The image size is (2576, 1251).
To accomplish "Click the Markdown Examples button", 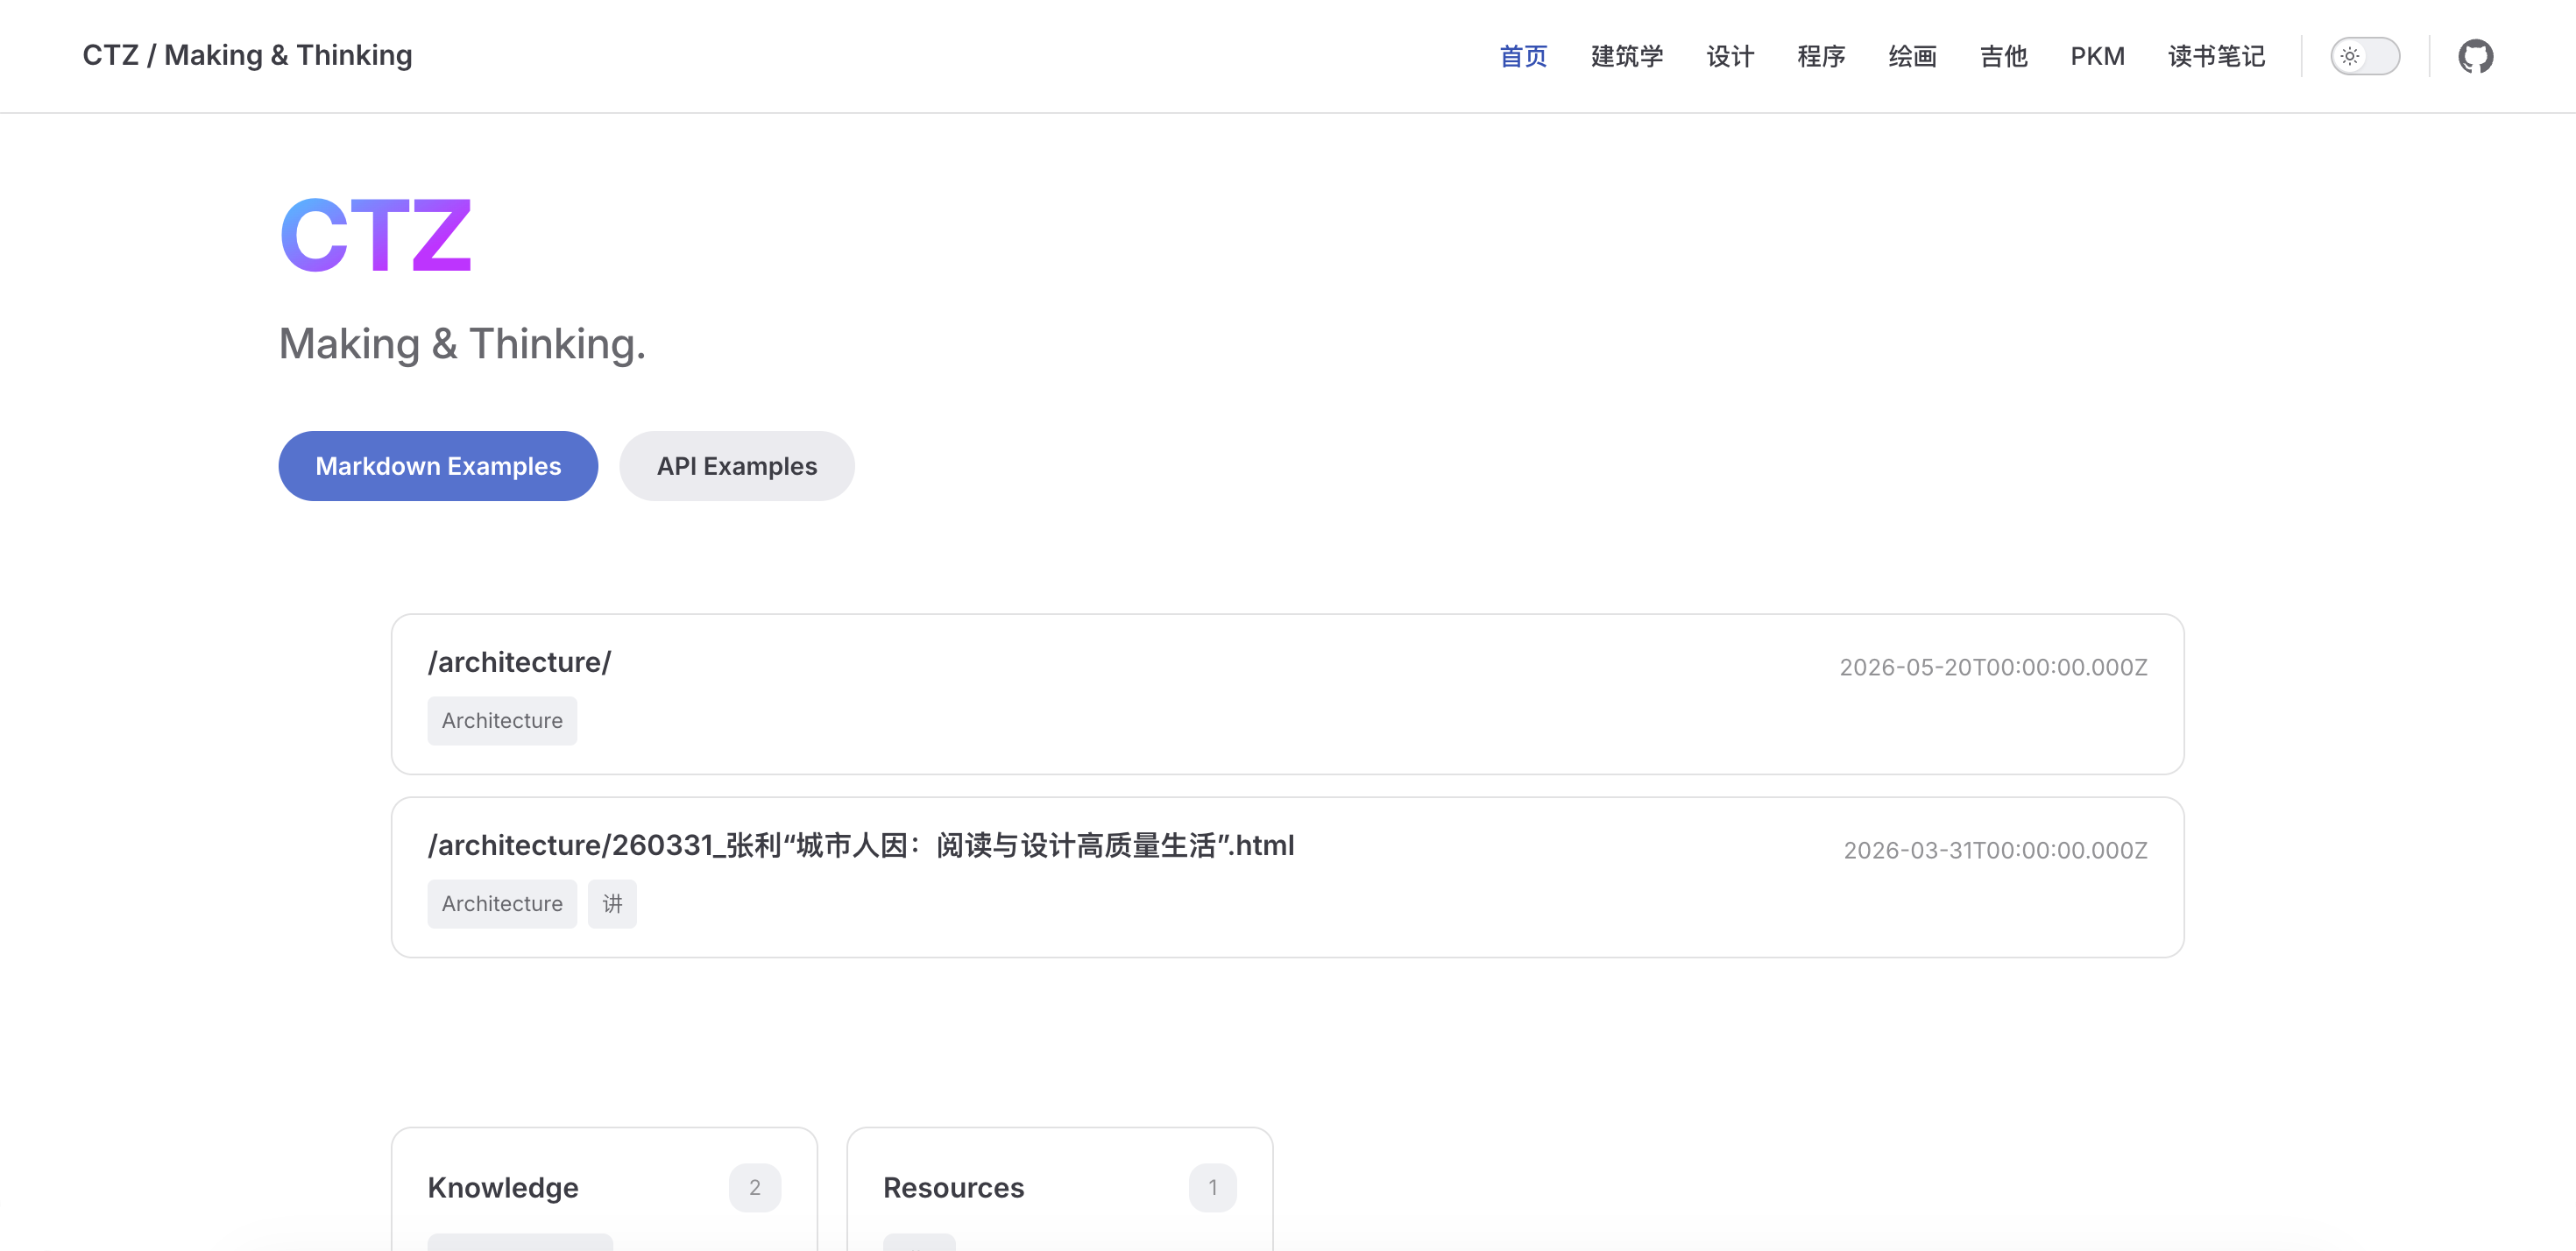I will 438,466.
